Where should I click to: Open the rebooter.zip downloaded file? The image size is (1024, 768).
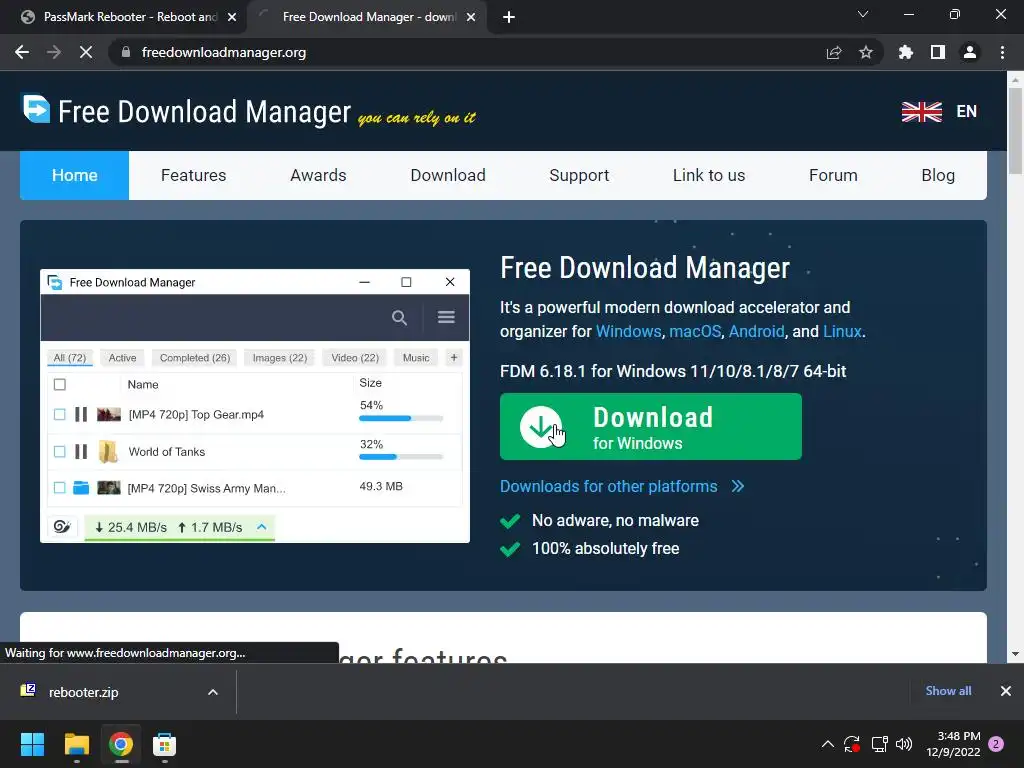click(84, 692)
